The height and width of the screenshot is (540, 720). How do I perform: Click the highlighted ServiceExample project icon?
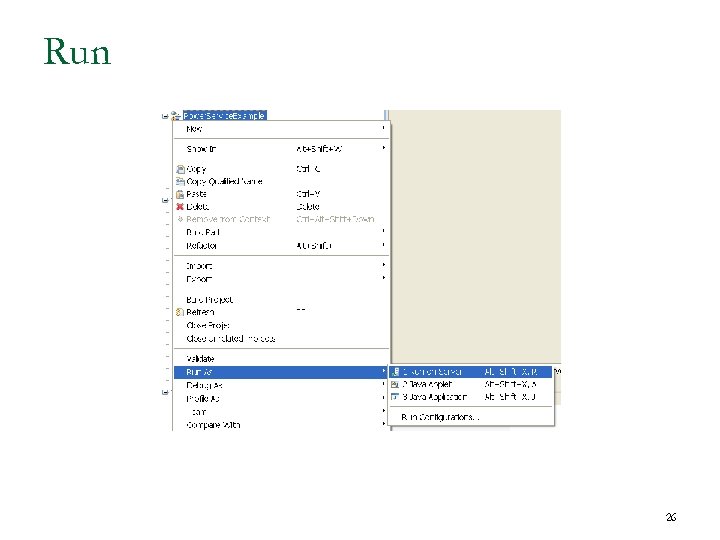[175, 116]
